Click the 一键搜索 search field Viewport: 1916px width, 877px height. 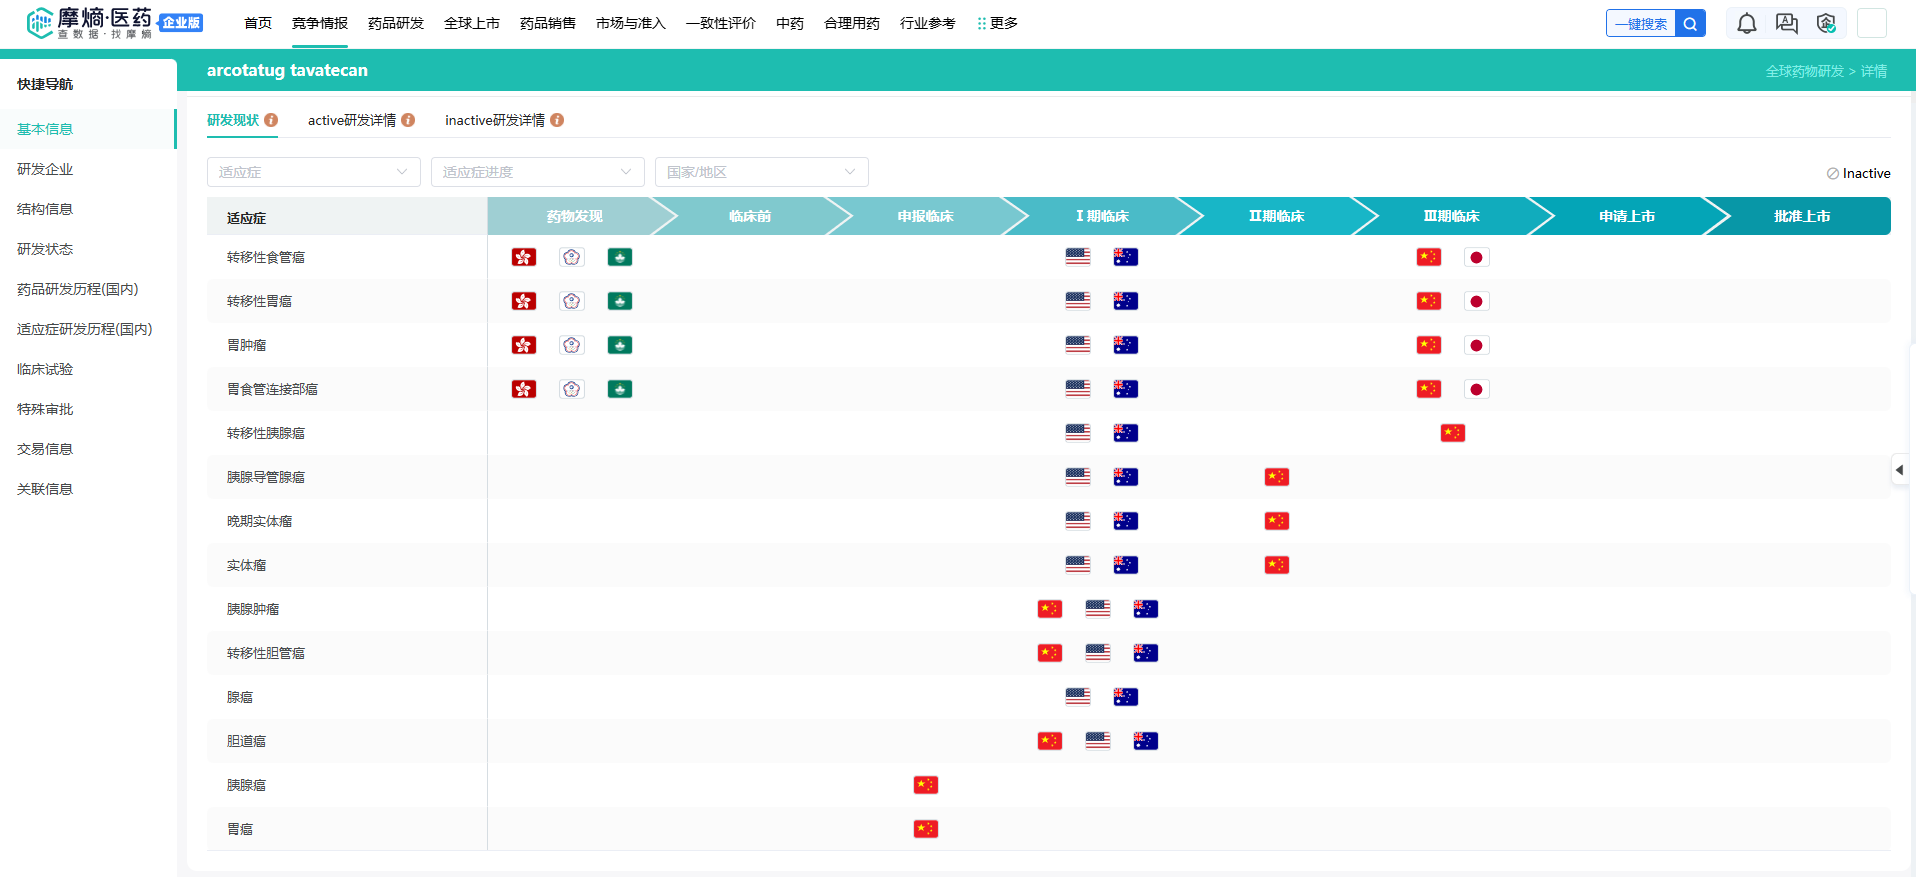(x=1641, y=24)
